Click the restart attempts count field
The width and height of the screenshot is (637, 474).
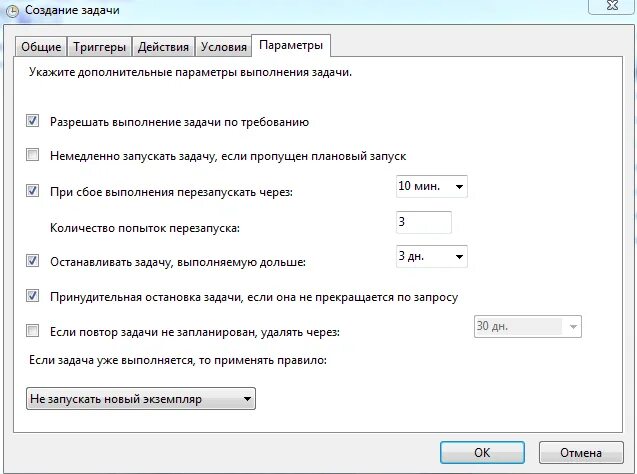pyautogui.click(x=423, y=222)
